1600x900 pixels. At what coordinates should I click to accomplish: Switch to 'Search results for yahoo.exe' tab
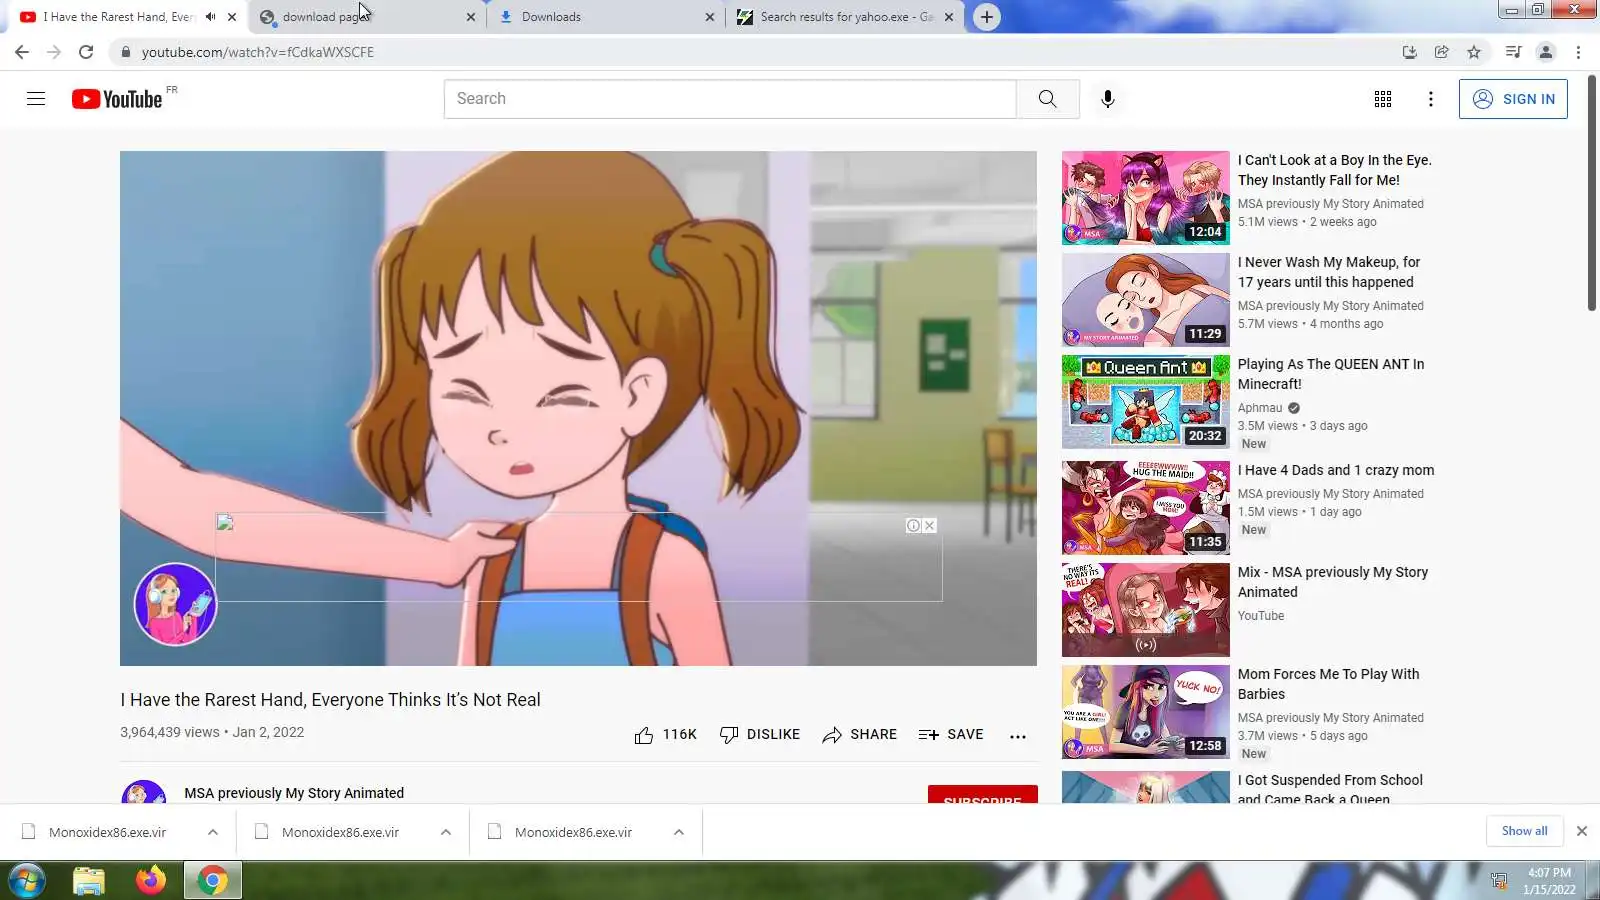[845, 17]
